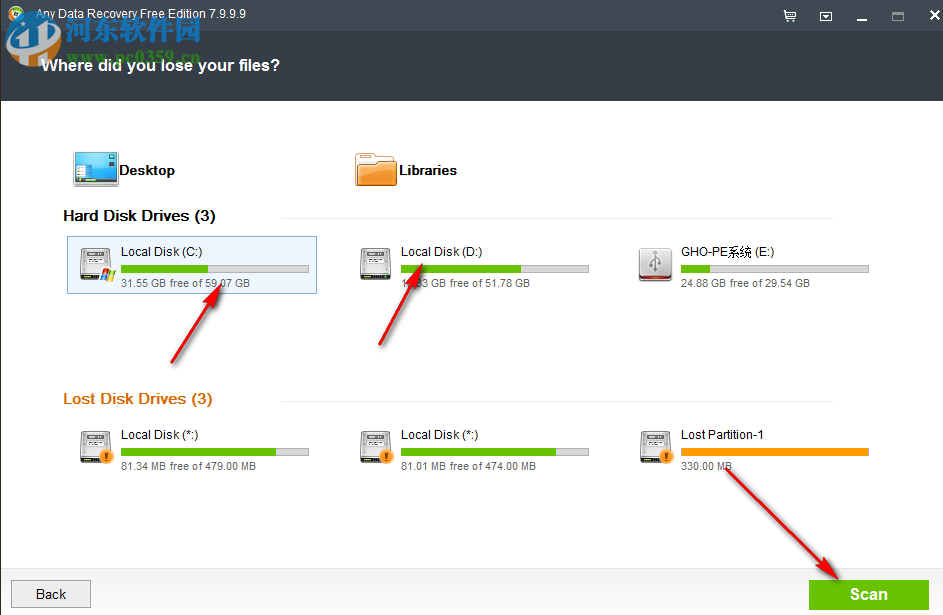Click the Local Disk (D:) label
Viewport: 943px width, 615px height.
pos(441,252)
